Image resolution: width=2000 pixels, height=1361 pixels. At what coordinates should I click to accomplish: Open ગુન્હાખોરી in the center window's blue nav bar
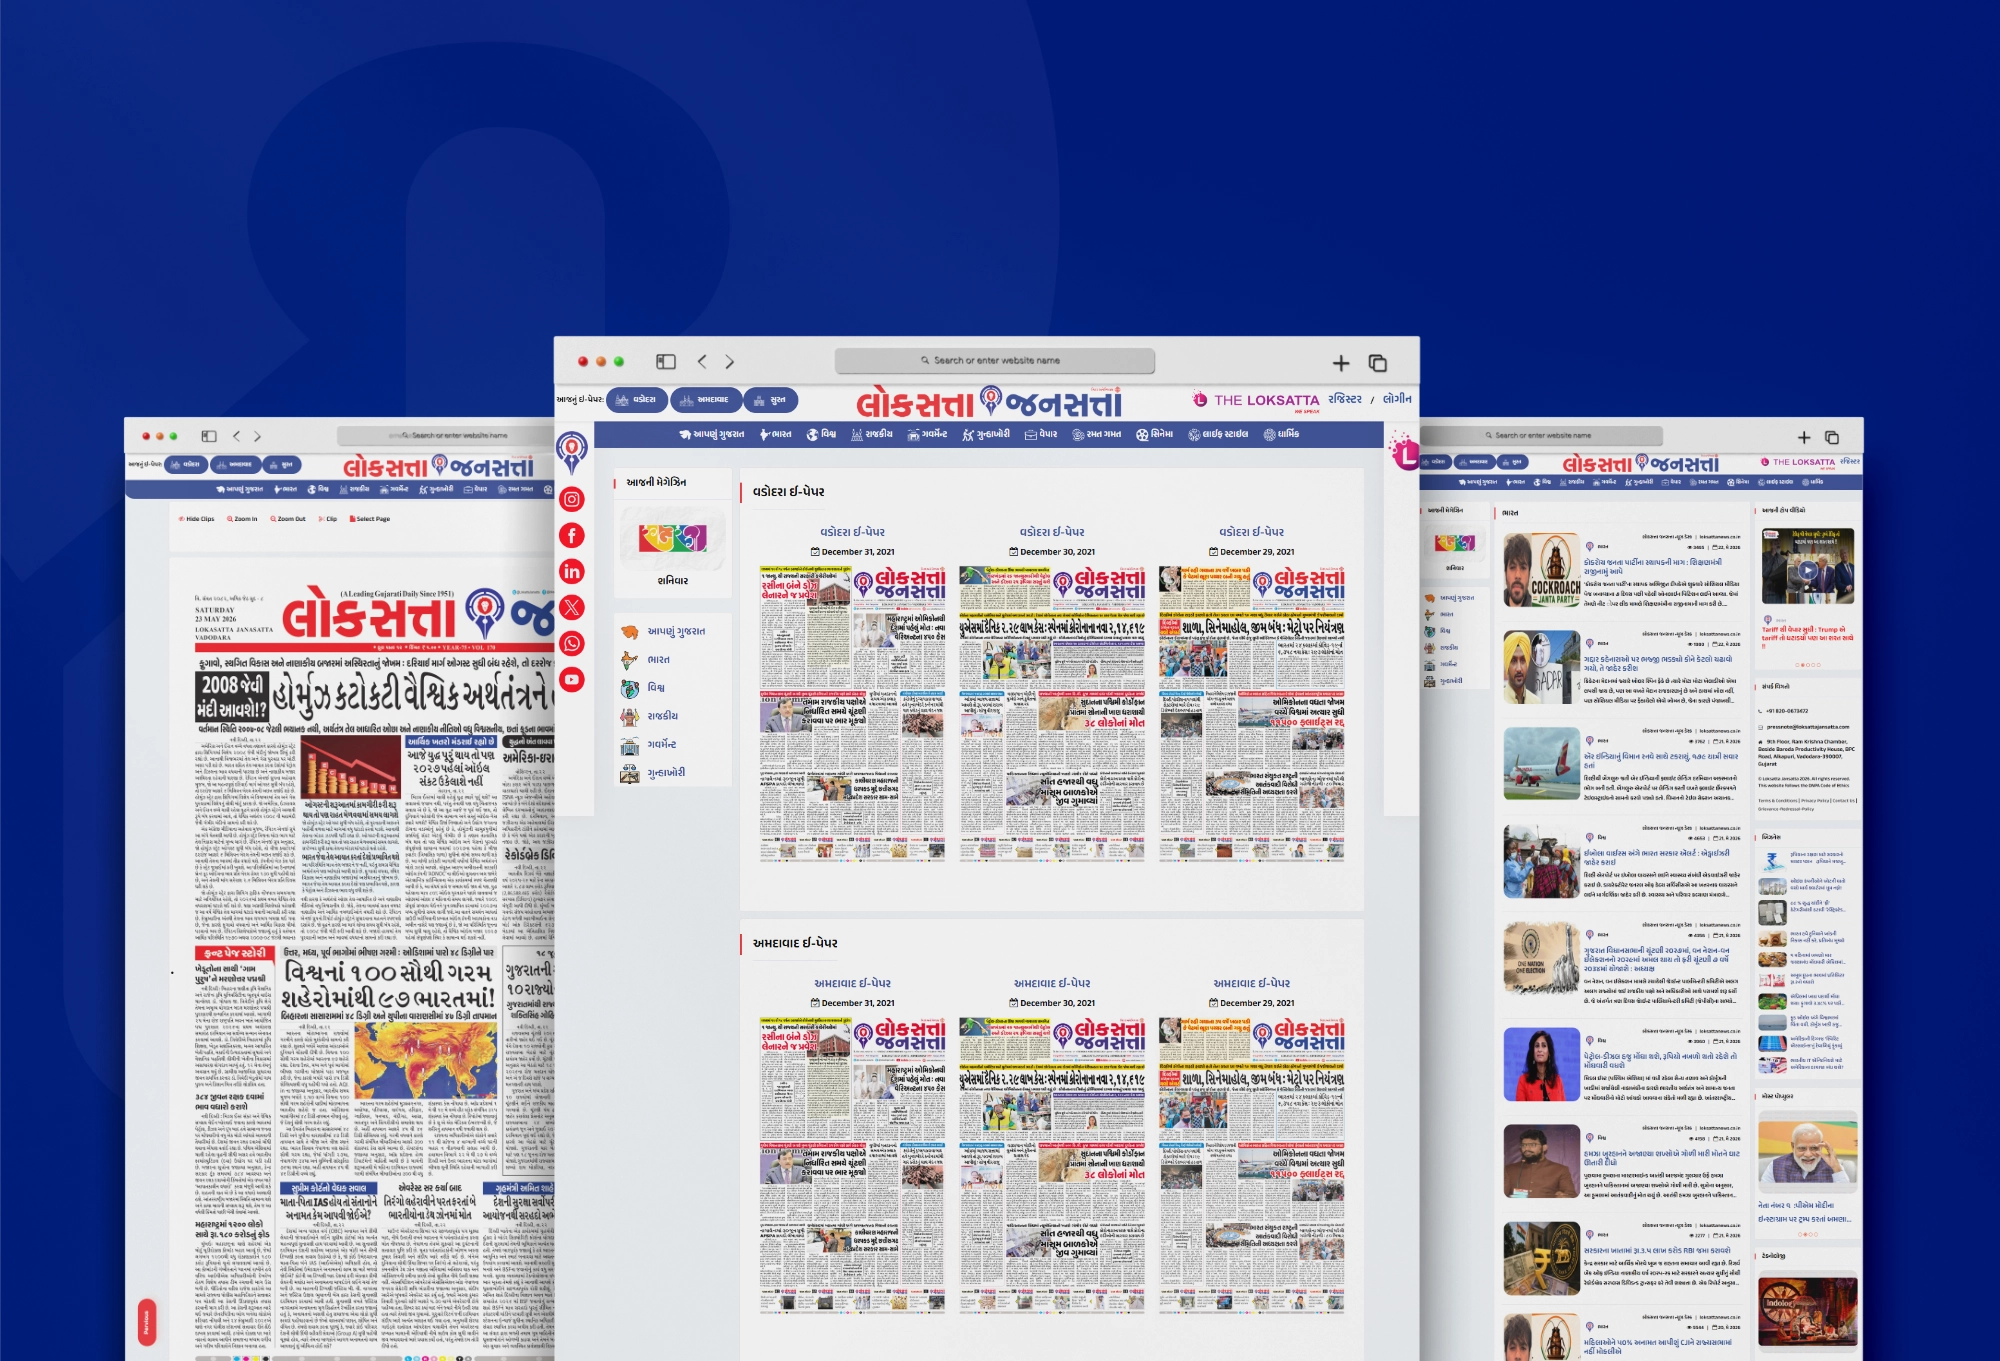point(986,435)
